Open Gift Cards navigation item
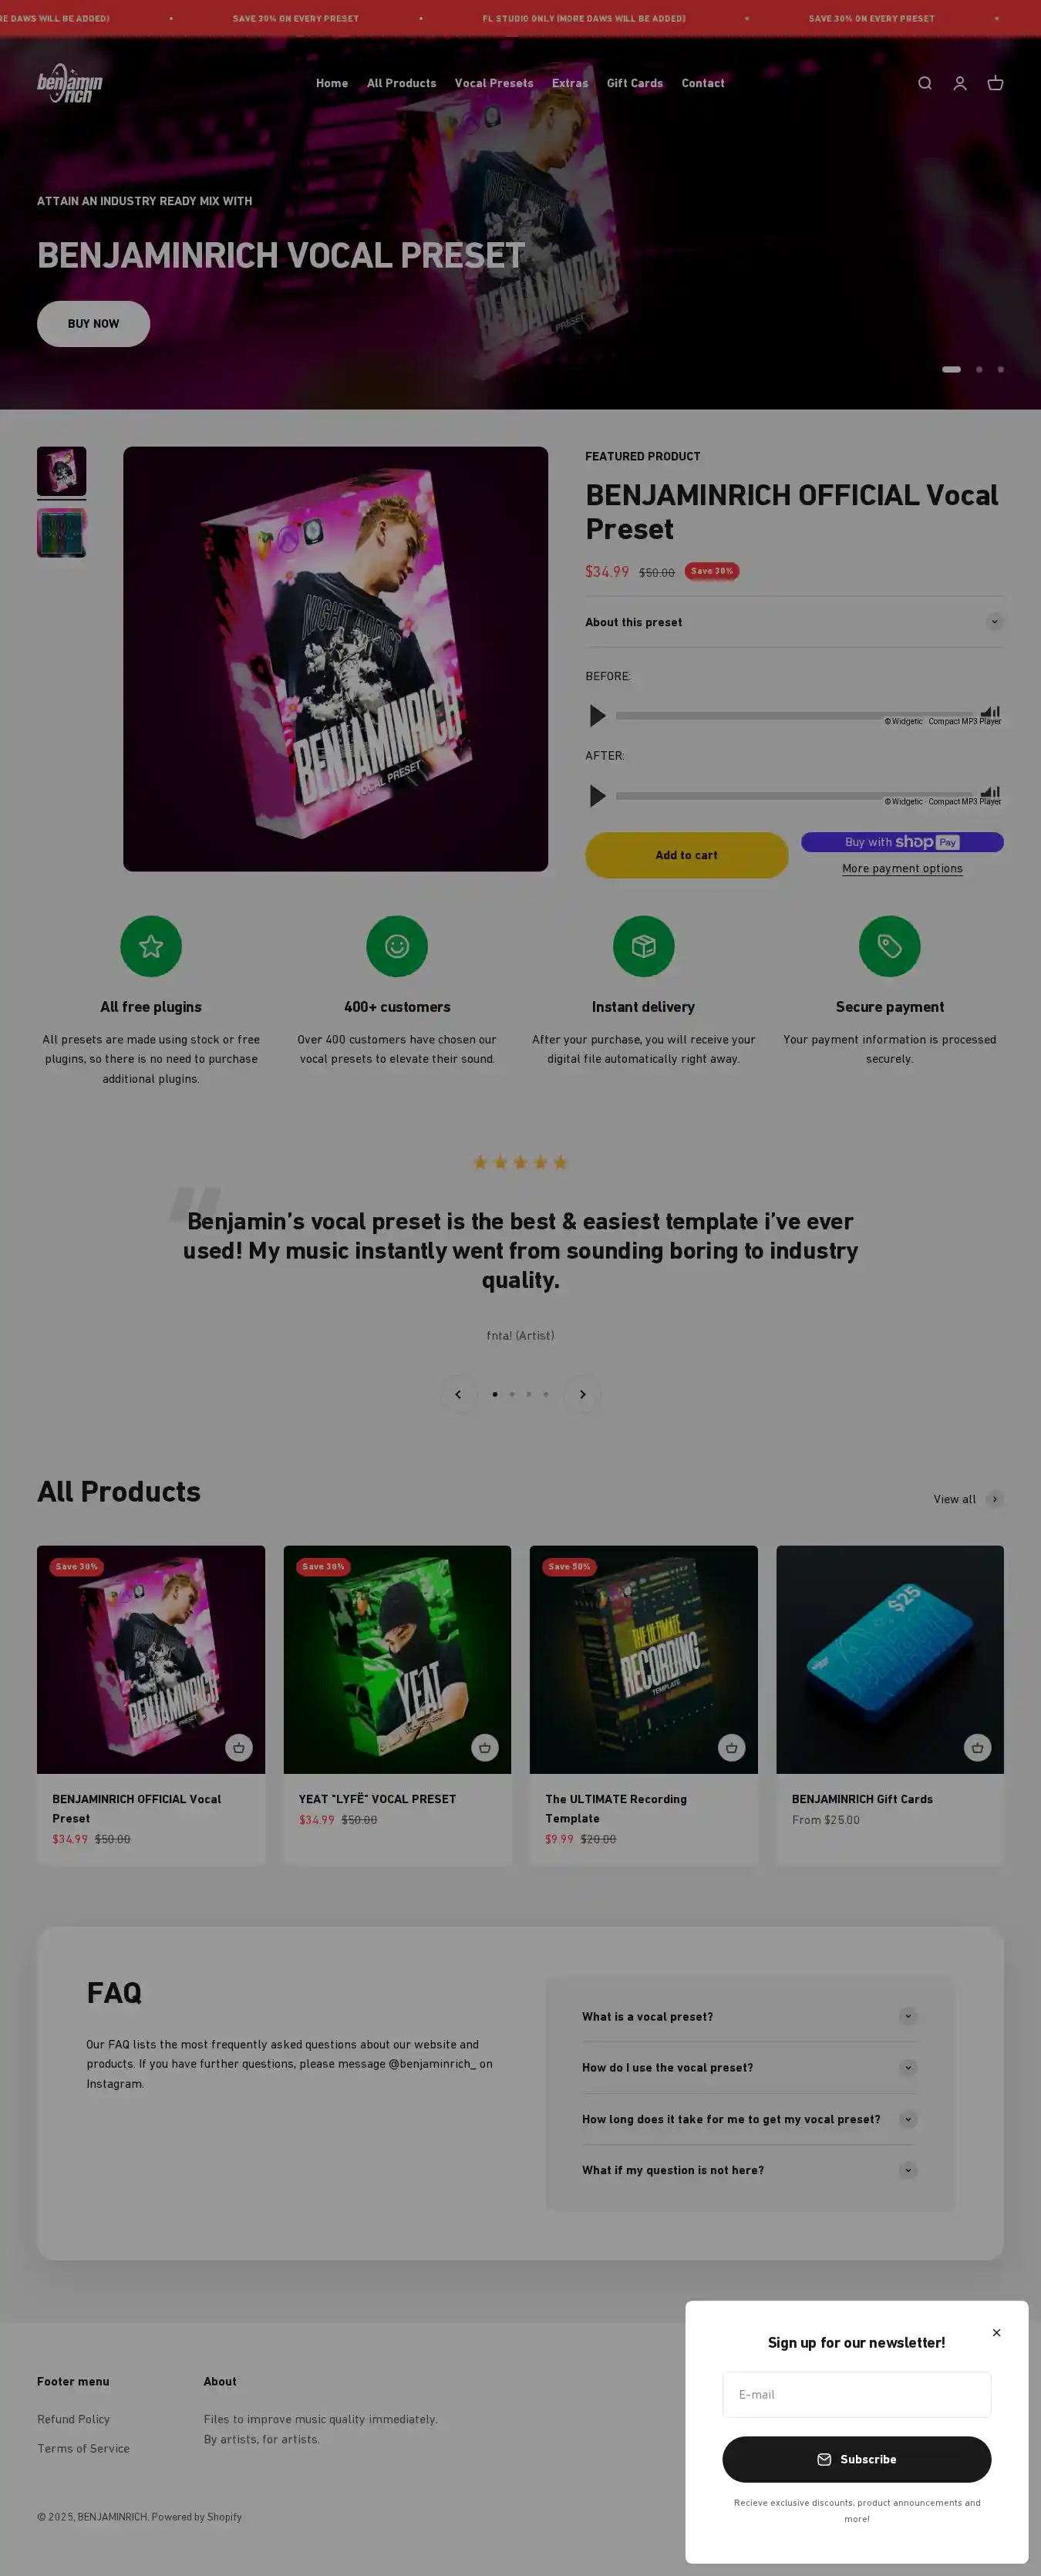1041x2576 pixels. coord(635,83)
